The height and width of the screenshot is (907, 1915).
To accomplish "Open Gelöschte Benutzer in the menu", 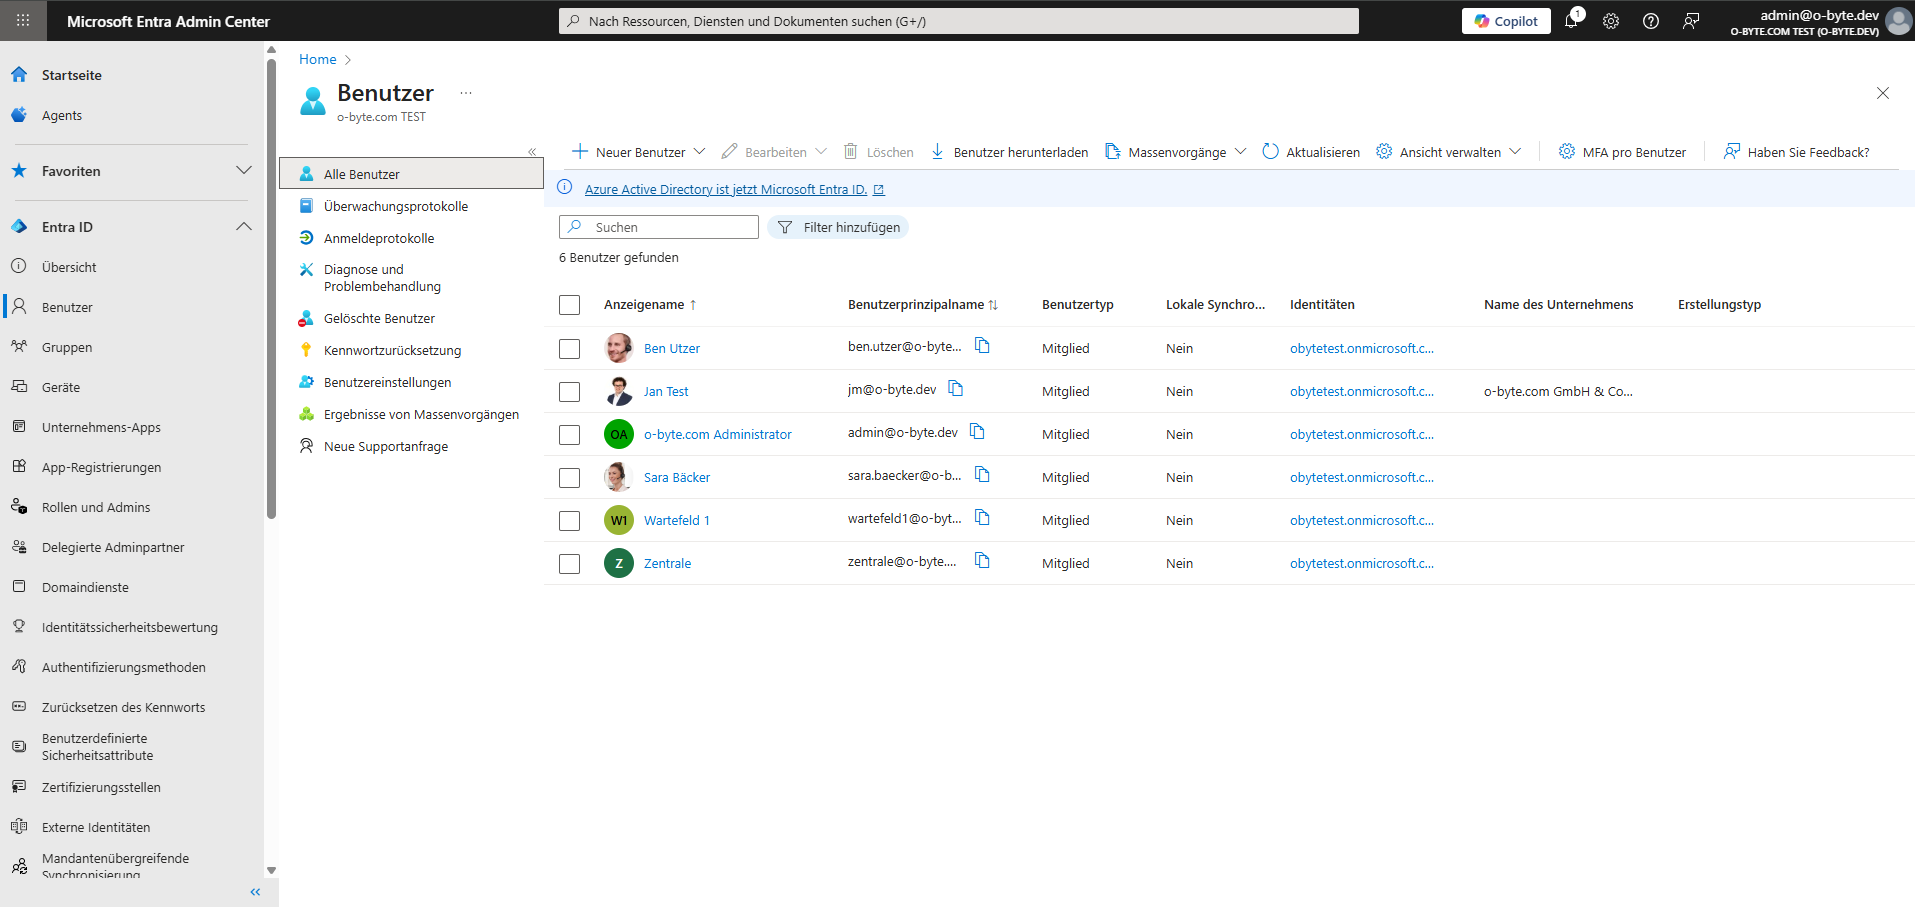I will pyautogui.click(x=379, y=319).
